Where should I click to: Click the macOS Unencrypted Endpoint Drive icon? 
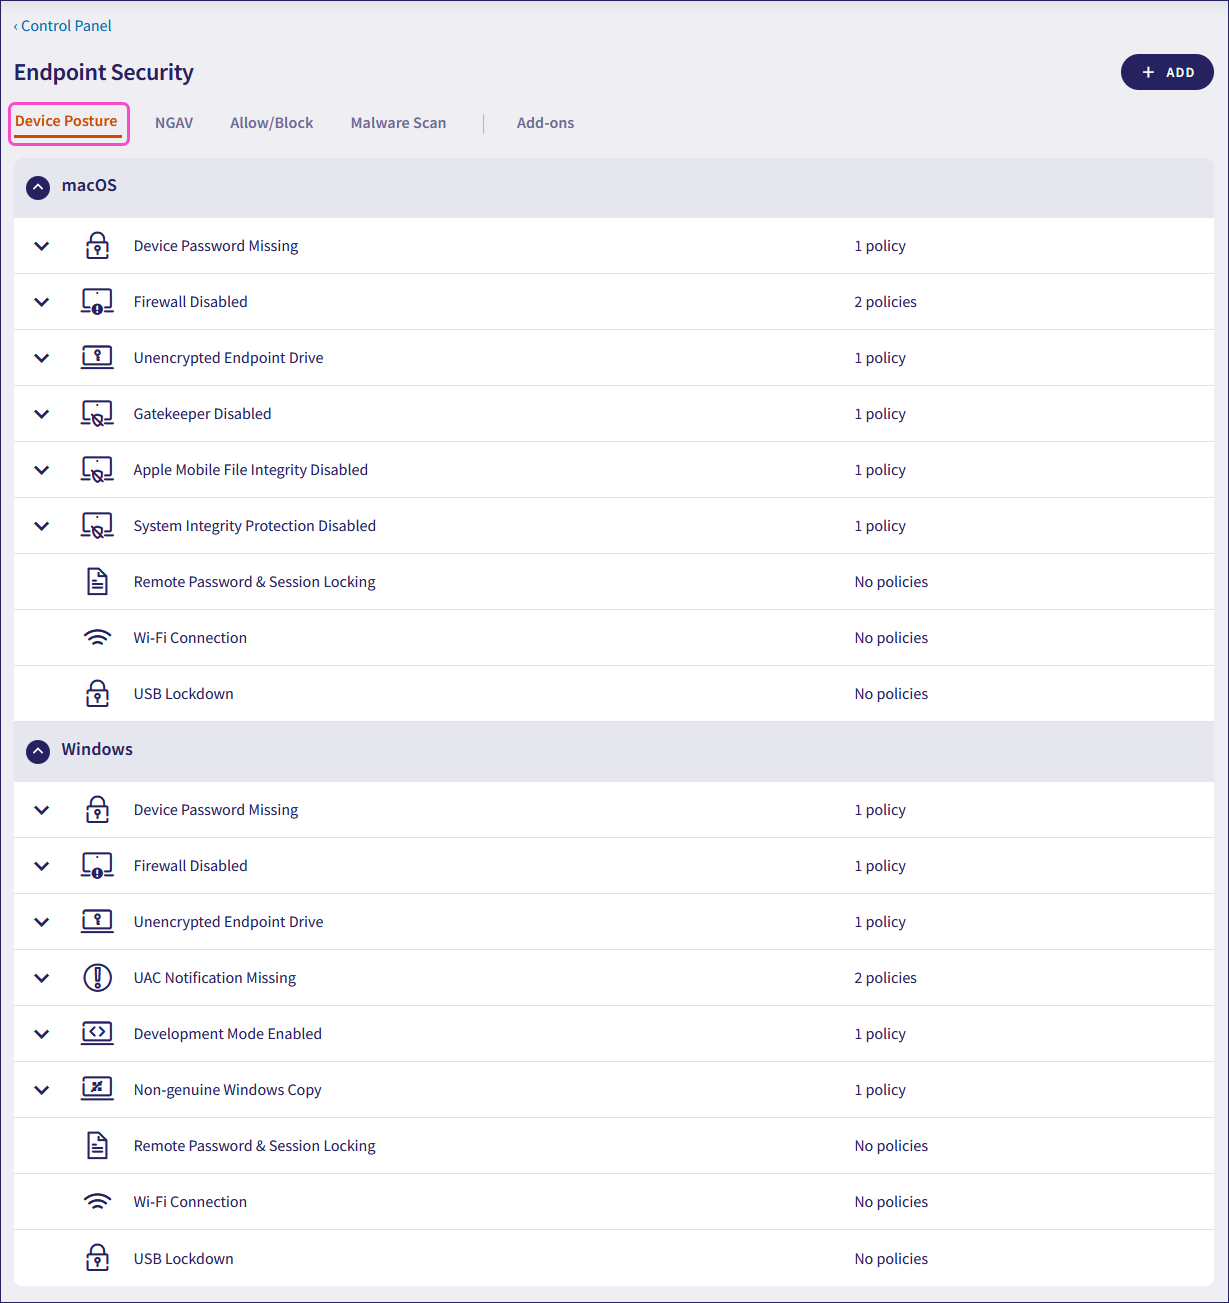pos(97,357)
